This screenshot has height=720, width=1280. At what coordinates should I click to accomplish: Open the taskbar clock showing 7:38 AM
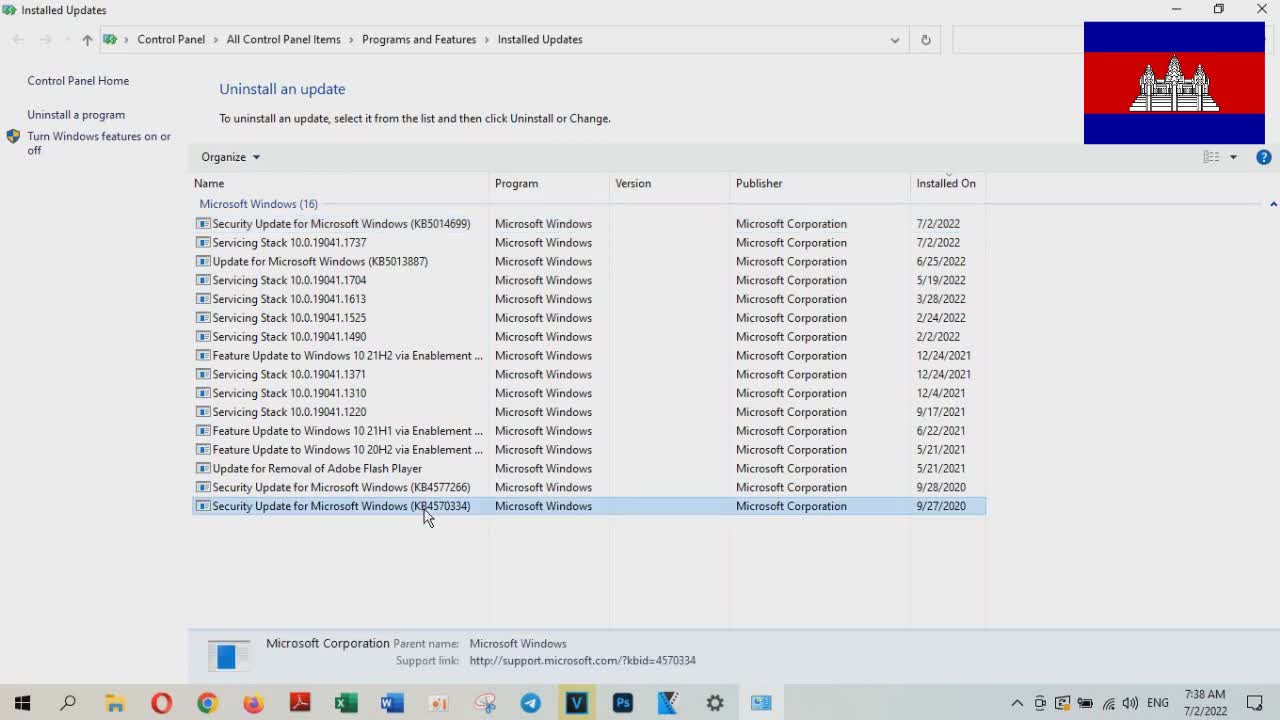point(1205,703)
